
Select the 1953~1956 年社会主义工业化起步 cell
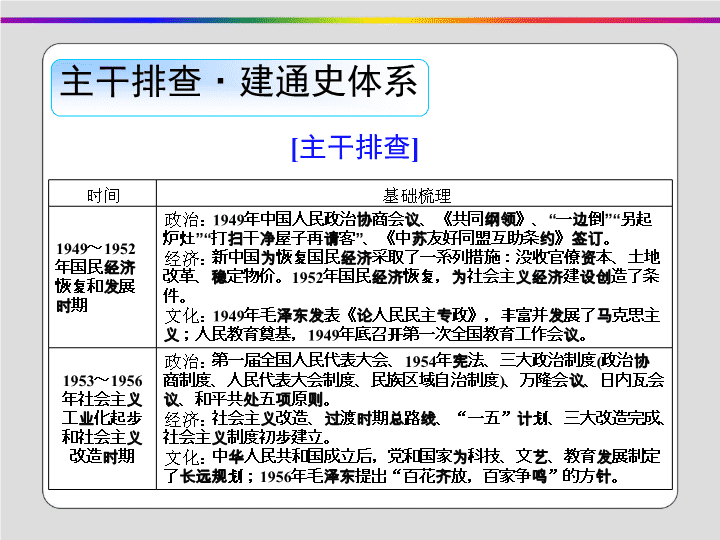pyautogui.click(x=103, y=418)
